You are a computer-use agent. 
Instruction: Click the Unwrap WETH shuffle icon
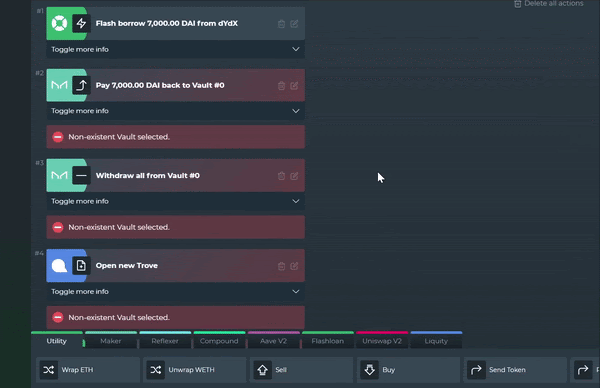point(156,370)
